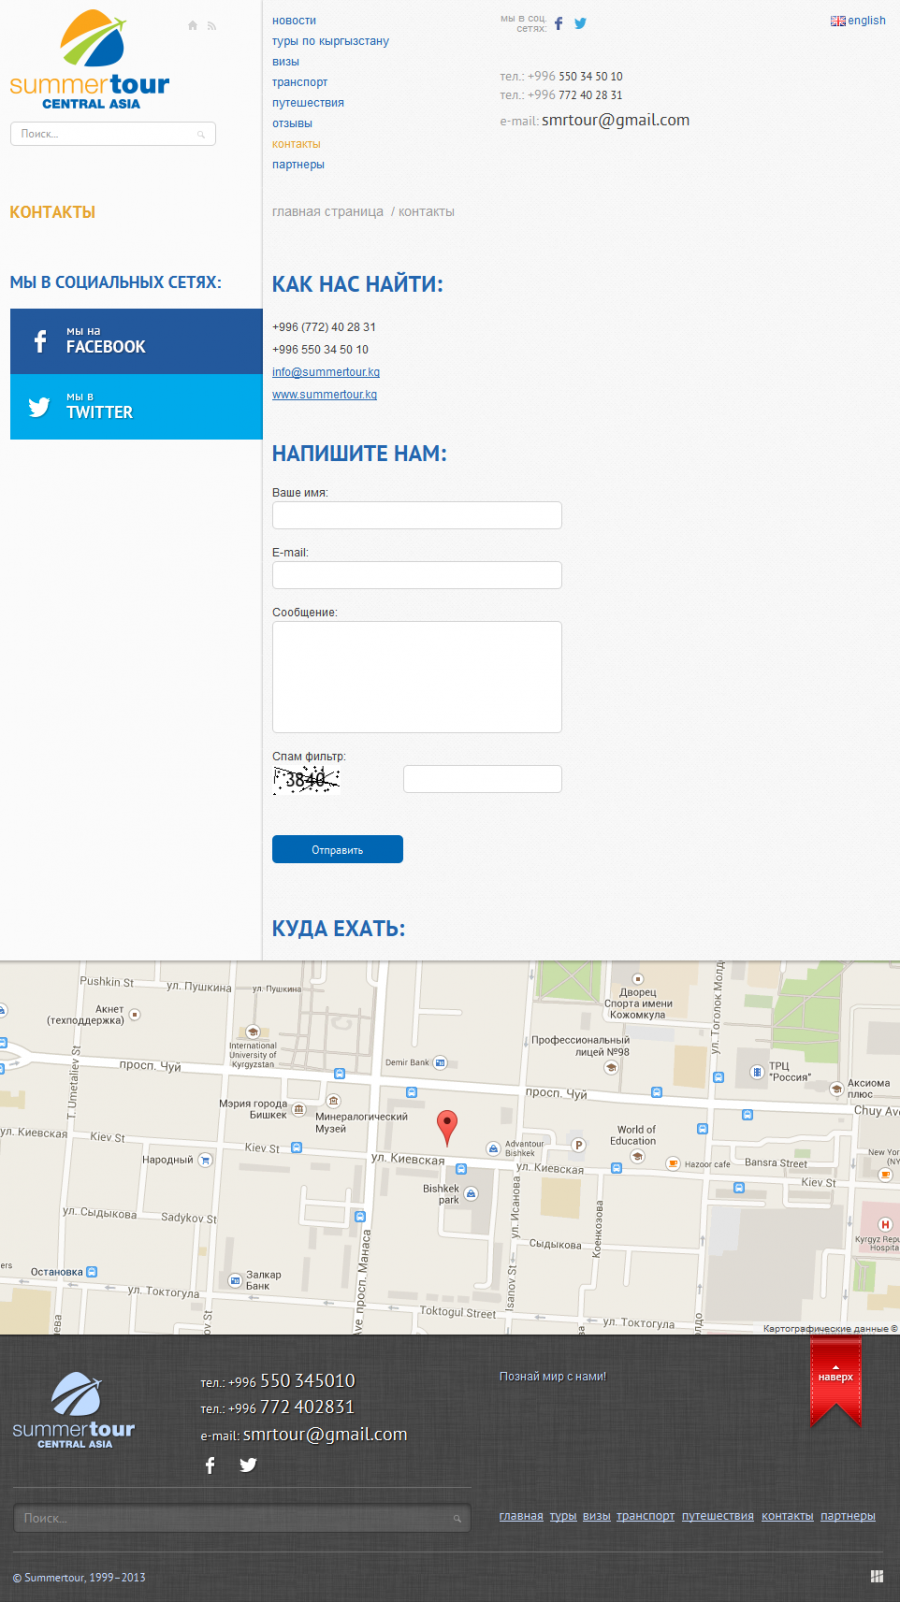The height and width of the screenshot is (1602, 900).
Task: Open the Facebook icon in the footer
Action: point(210,1465)
